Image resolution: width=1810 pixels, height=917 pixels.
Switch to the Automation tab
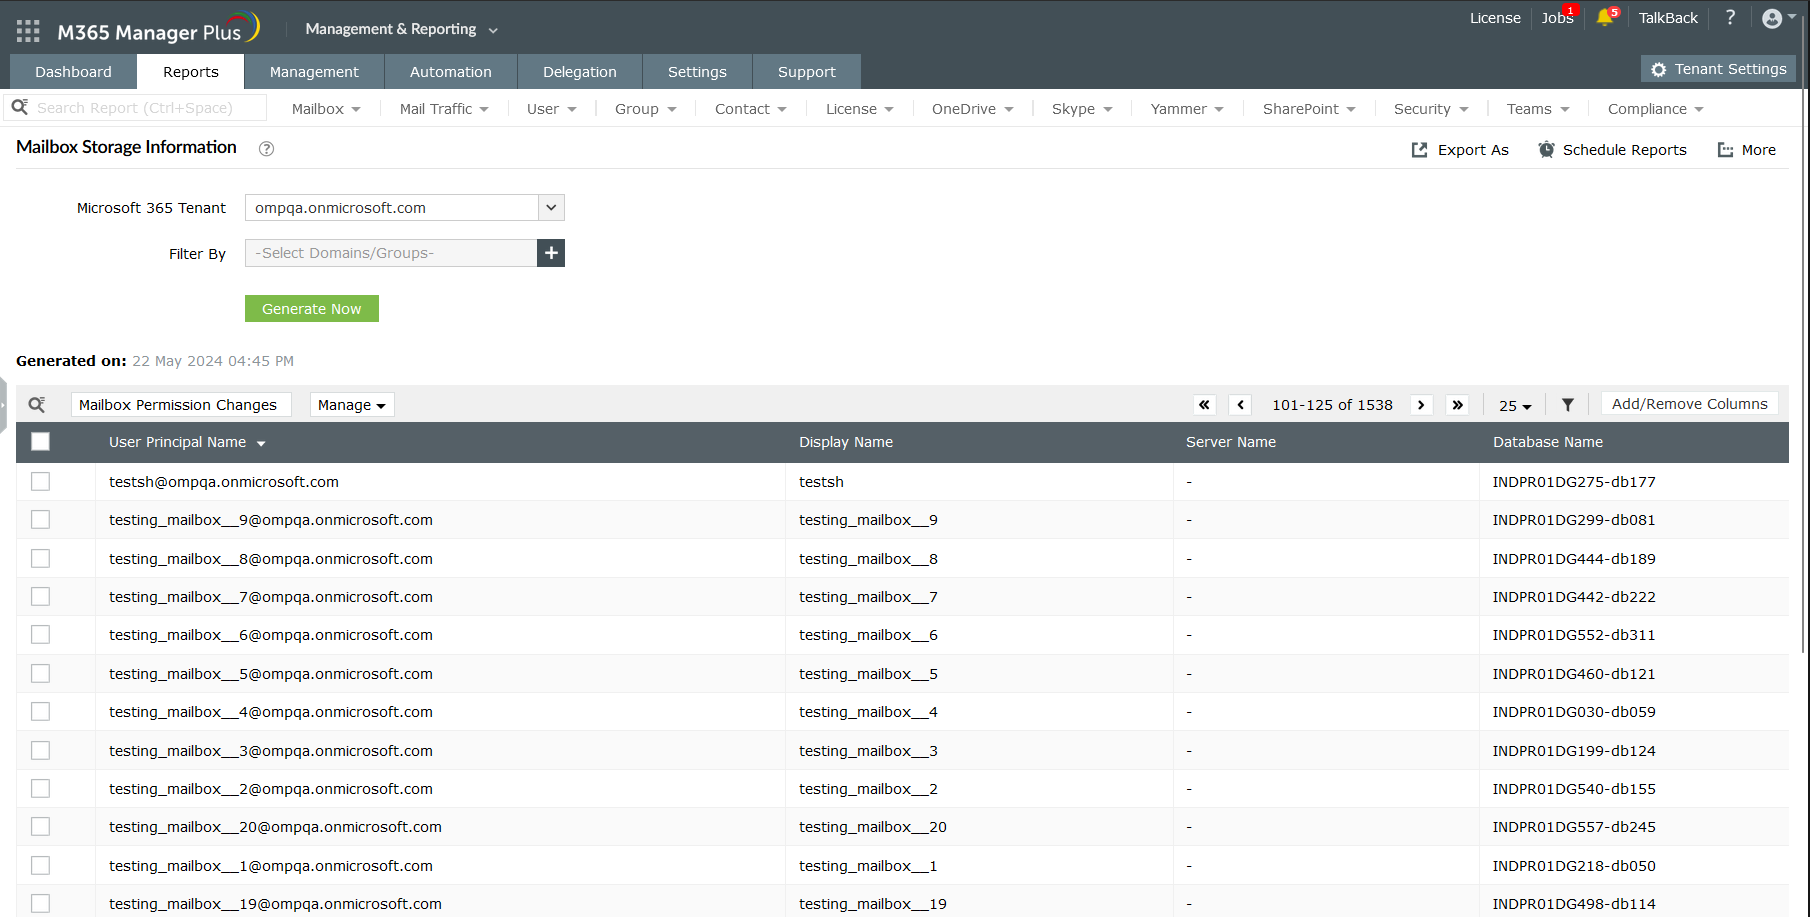click(451, 72)
